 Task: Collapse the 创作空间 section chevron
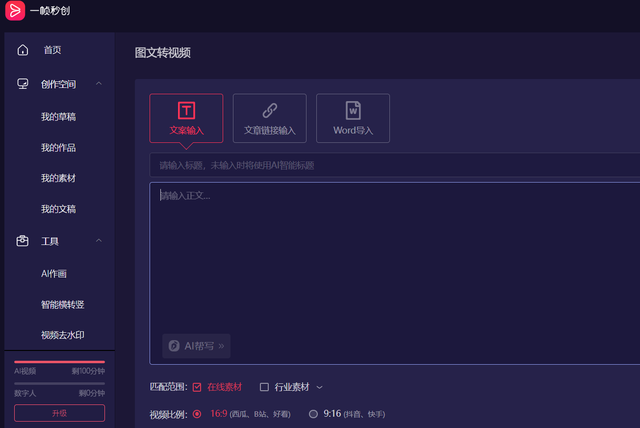pos(99,83)
